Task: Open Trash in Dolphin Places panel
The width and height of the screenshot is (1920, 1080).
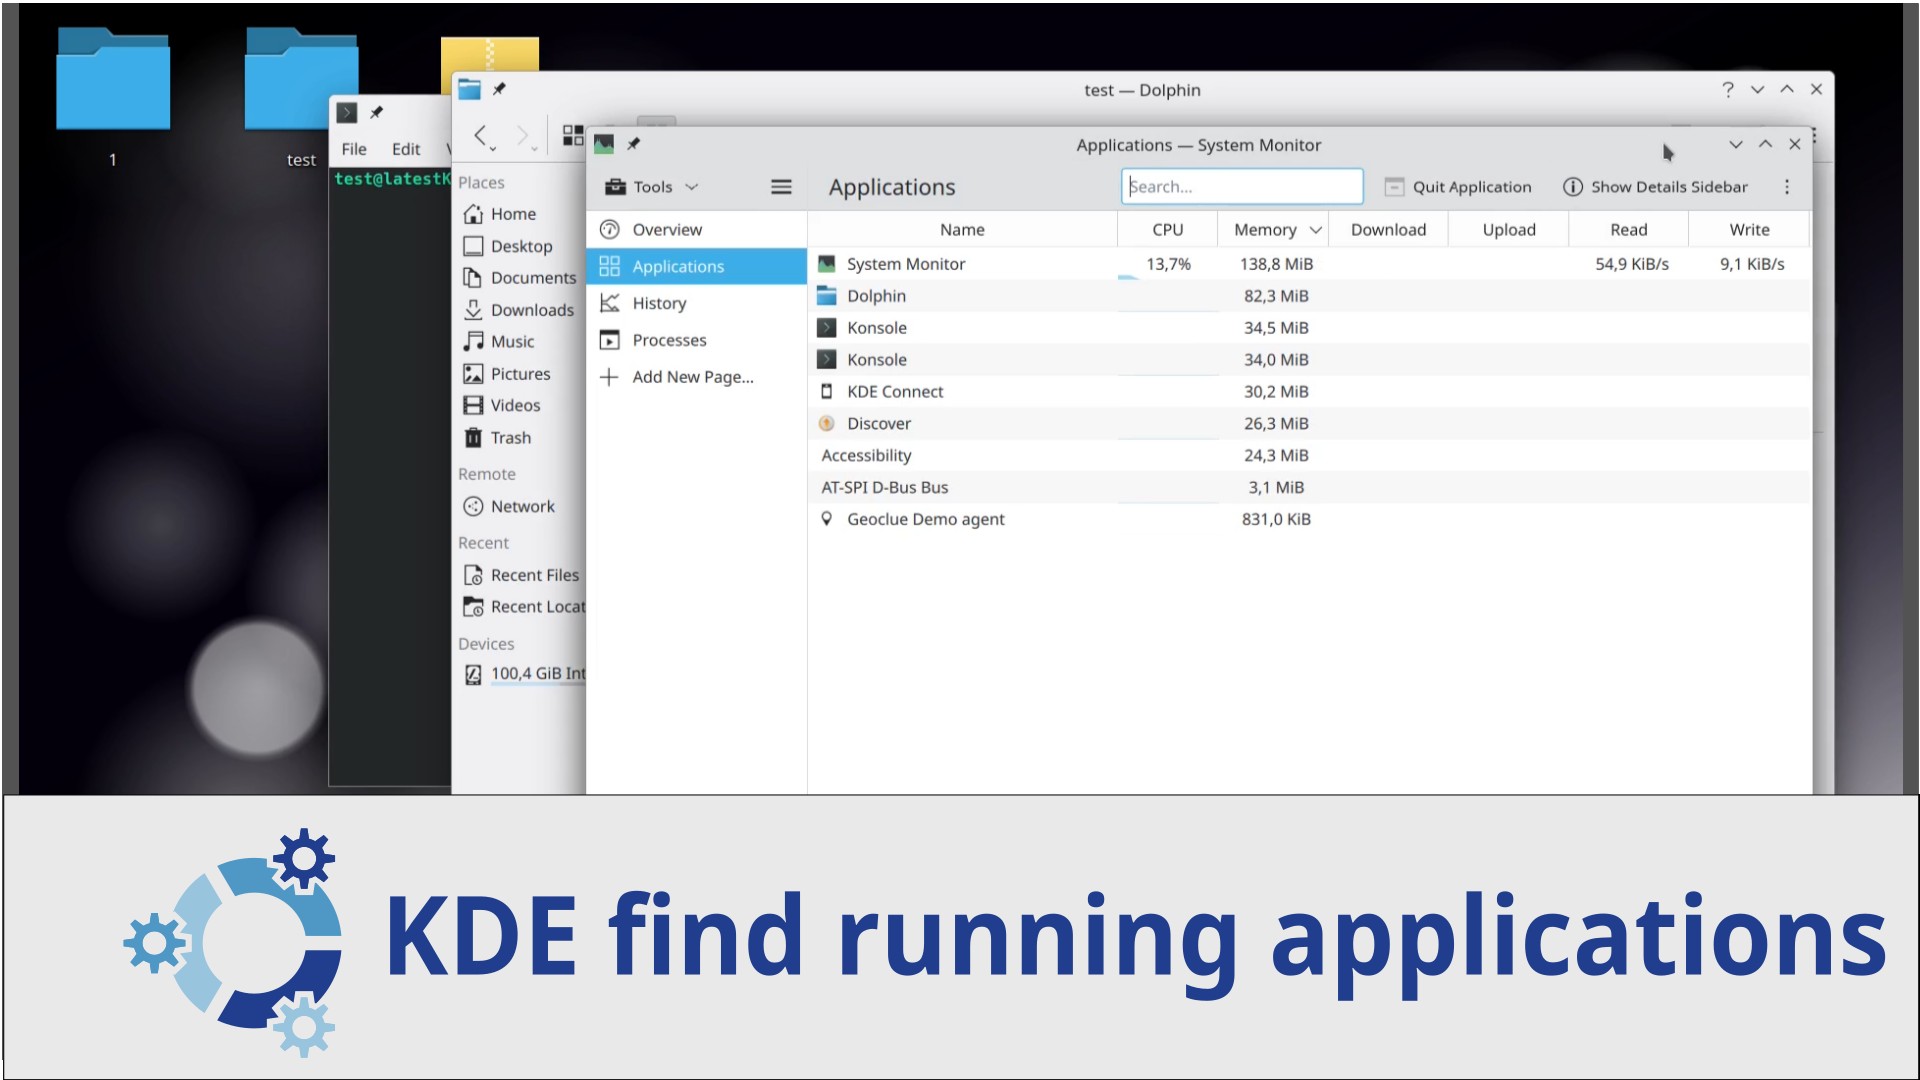Action: (x=510, y=438)
